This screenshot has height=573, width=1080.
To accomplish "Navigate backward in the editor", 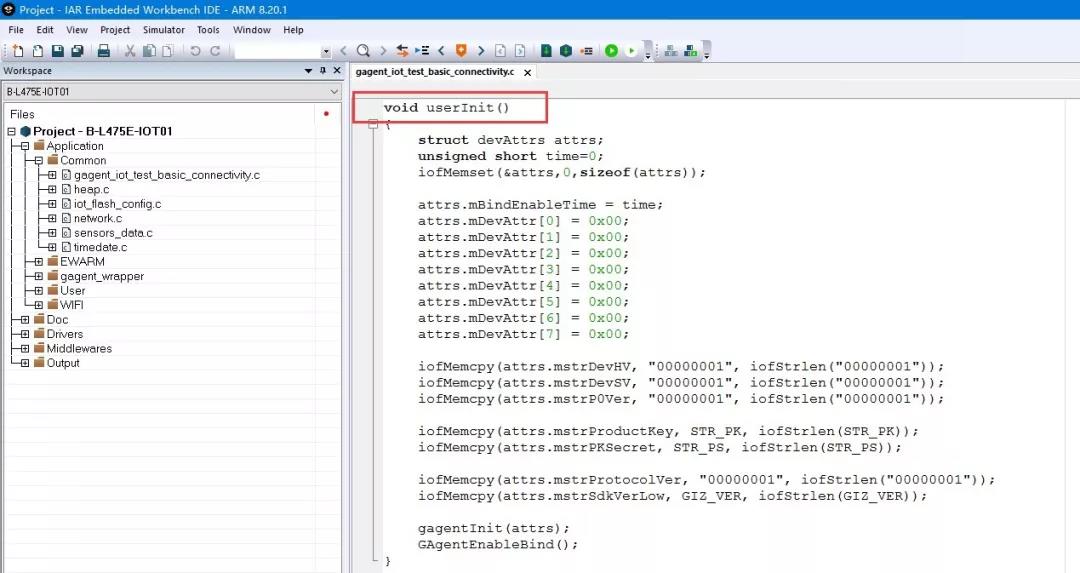I will tap(501, 51).
